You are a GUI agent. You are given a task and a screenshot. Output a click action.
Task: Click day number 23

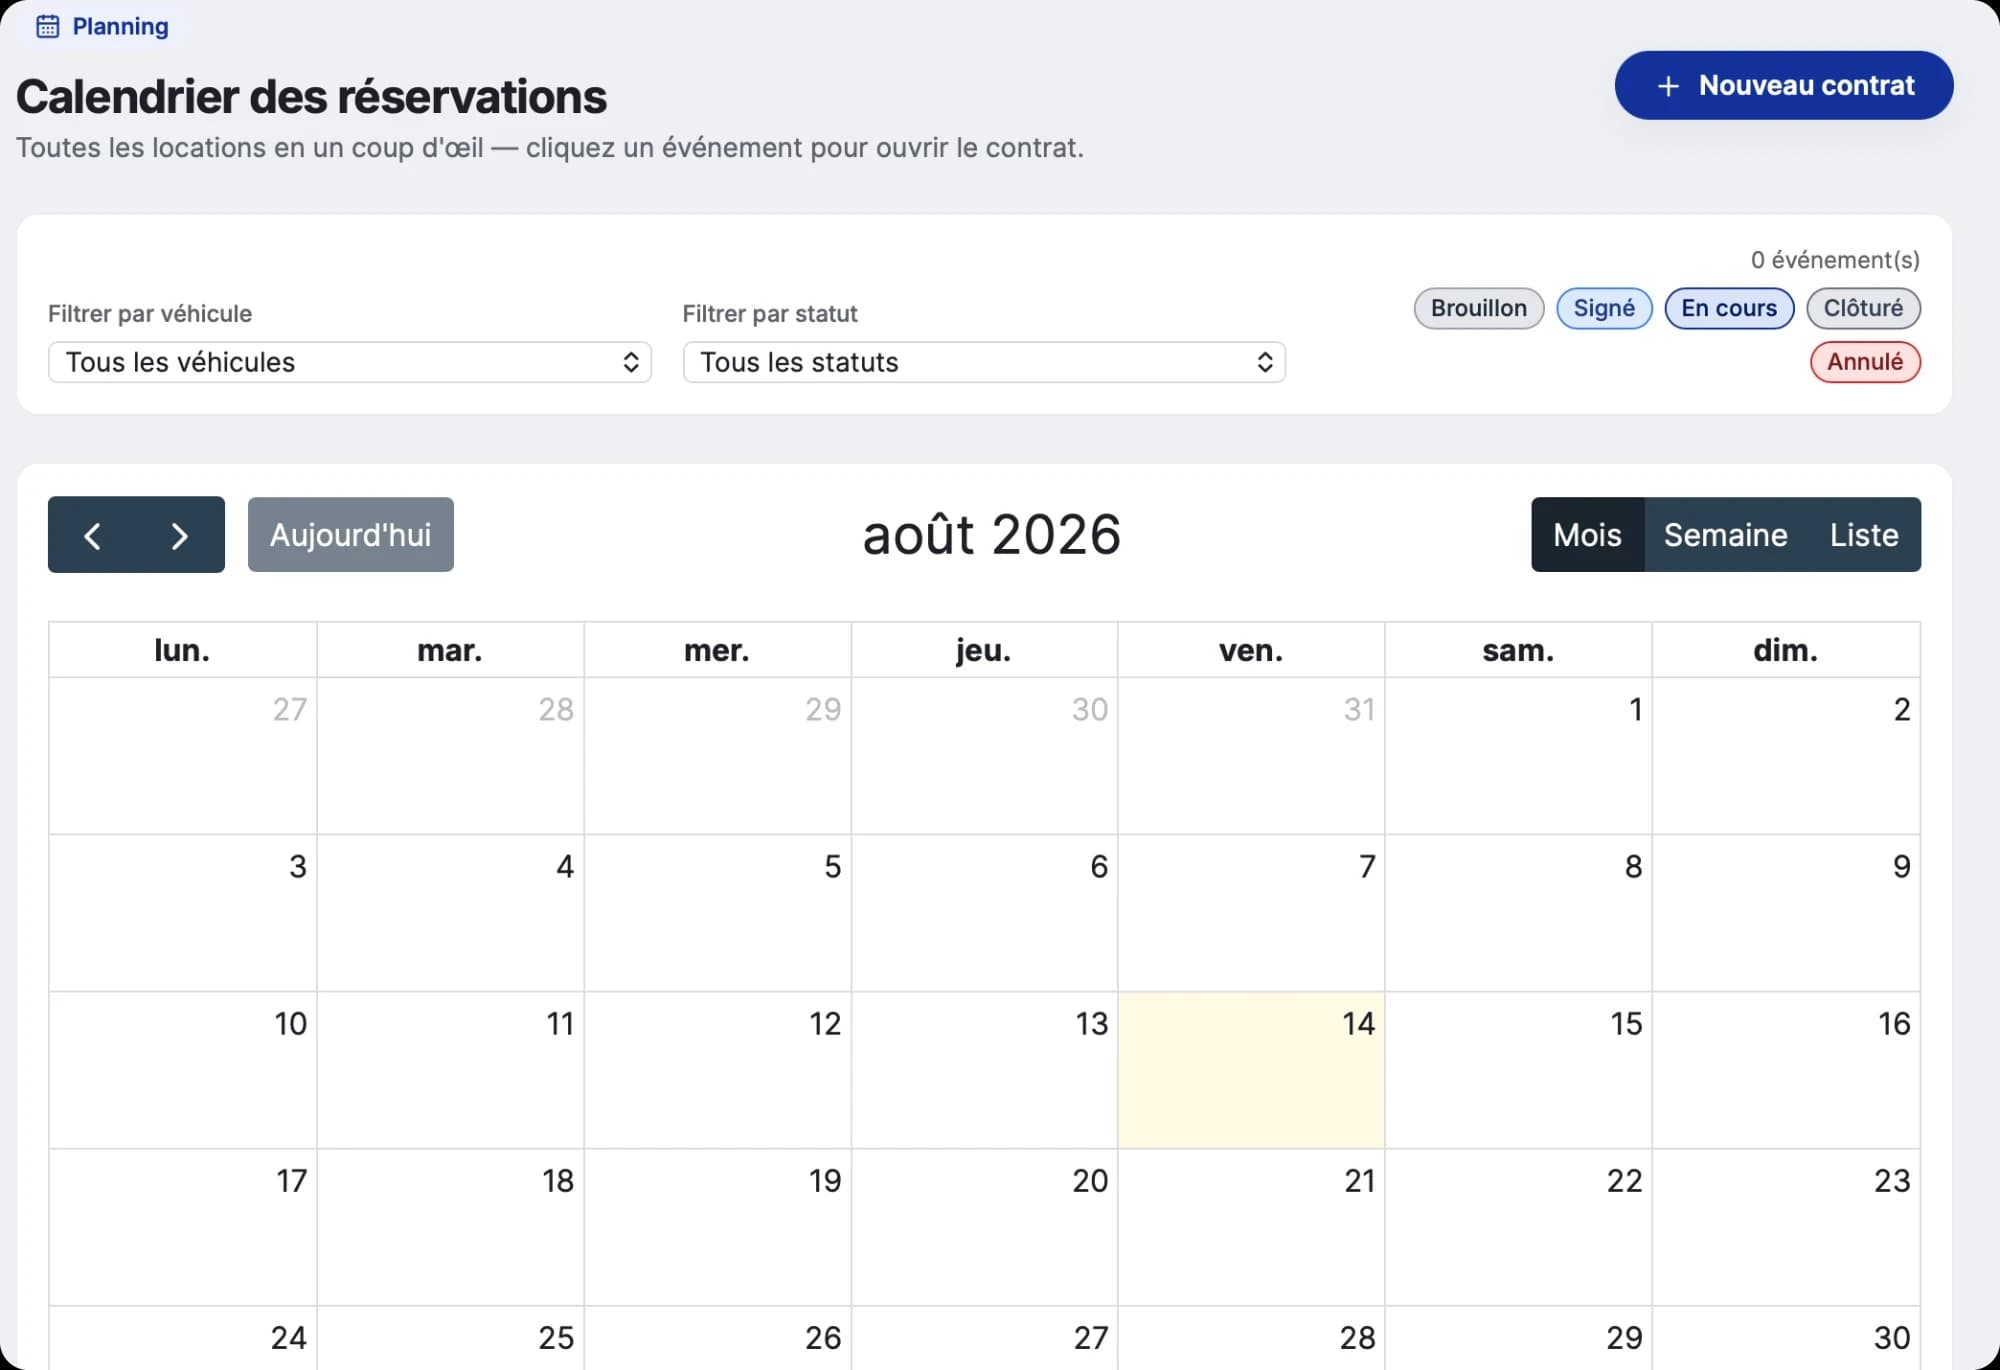[x=1892, y=1180]
